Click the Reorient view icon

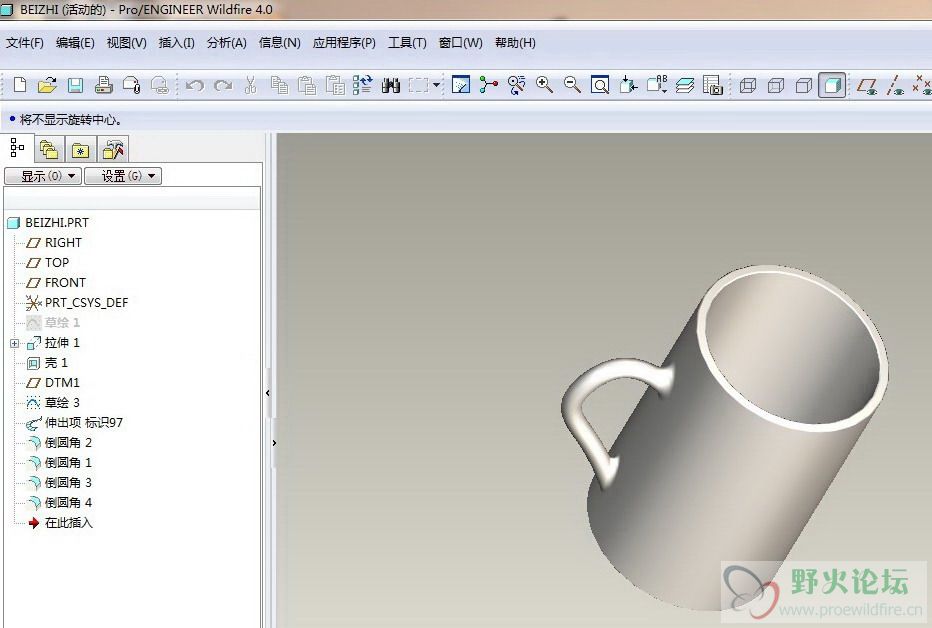[x=628, y=85]
